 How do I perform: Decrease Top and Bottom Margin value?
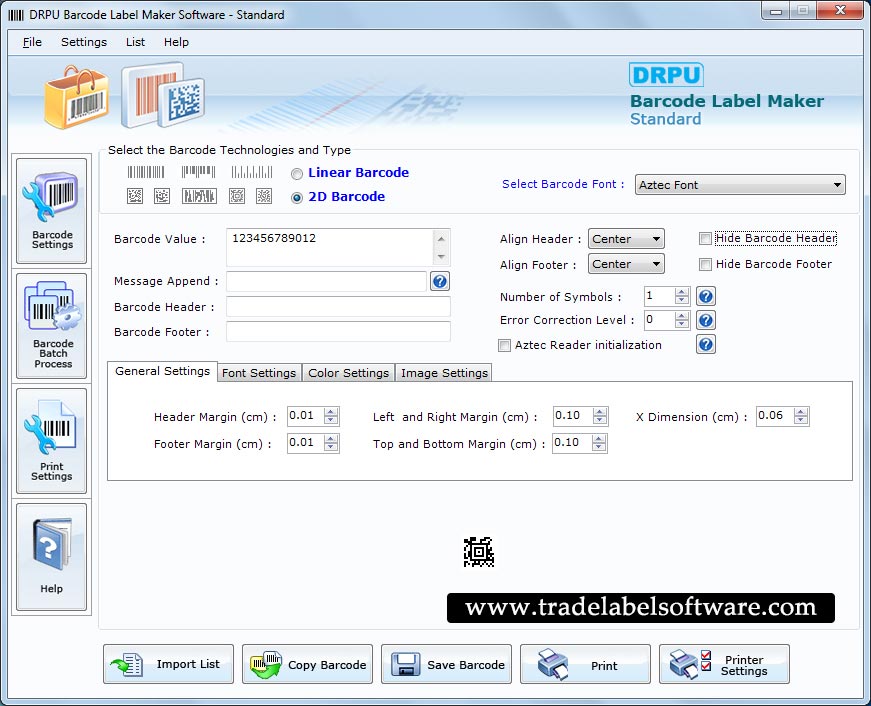[599, 447]
